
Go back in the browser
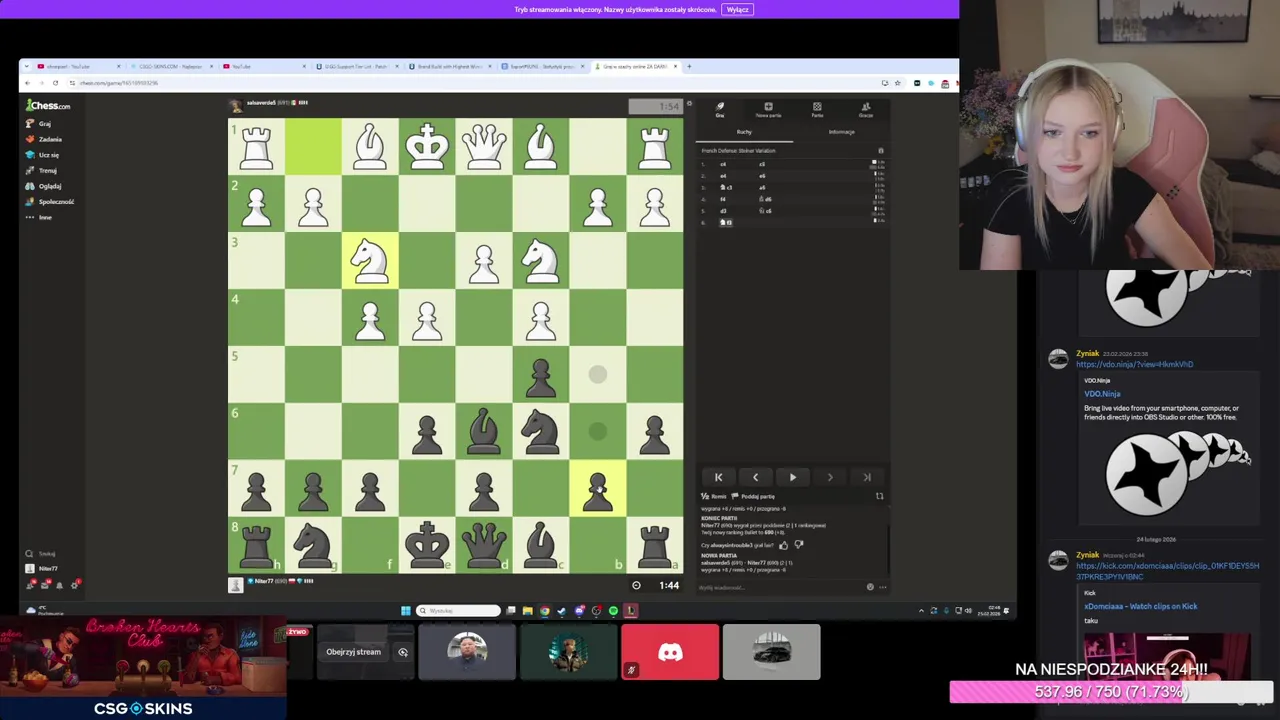(29, 83)
